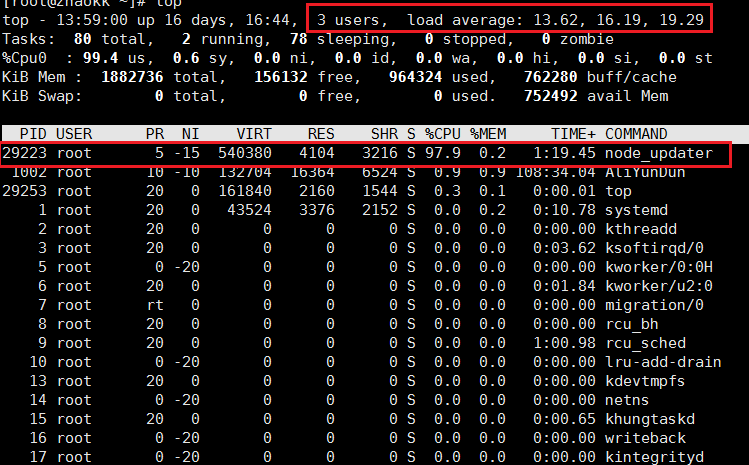The width and height of the screenshot is (749, 465).
Task: Click the VIRT column header
Action: [254, 134]
